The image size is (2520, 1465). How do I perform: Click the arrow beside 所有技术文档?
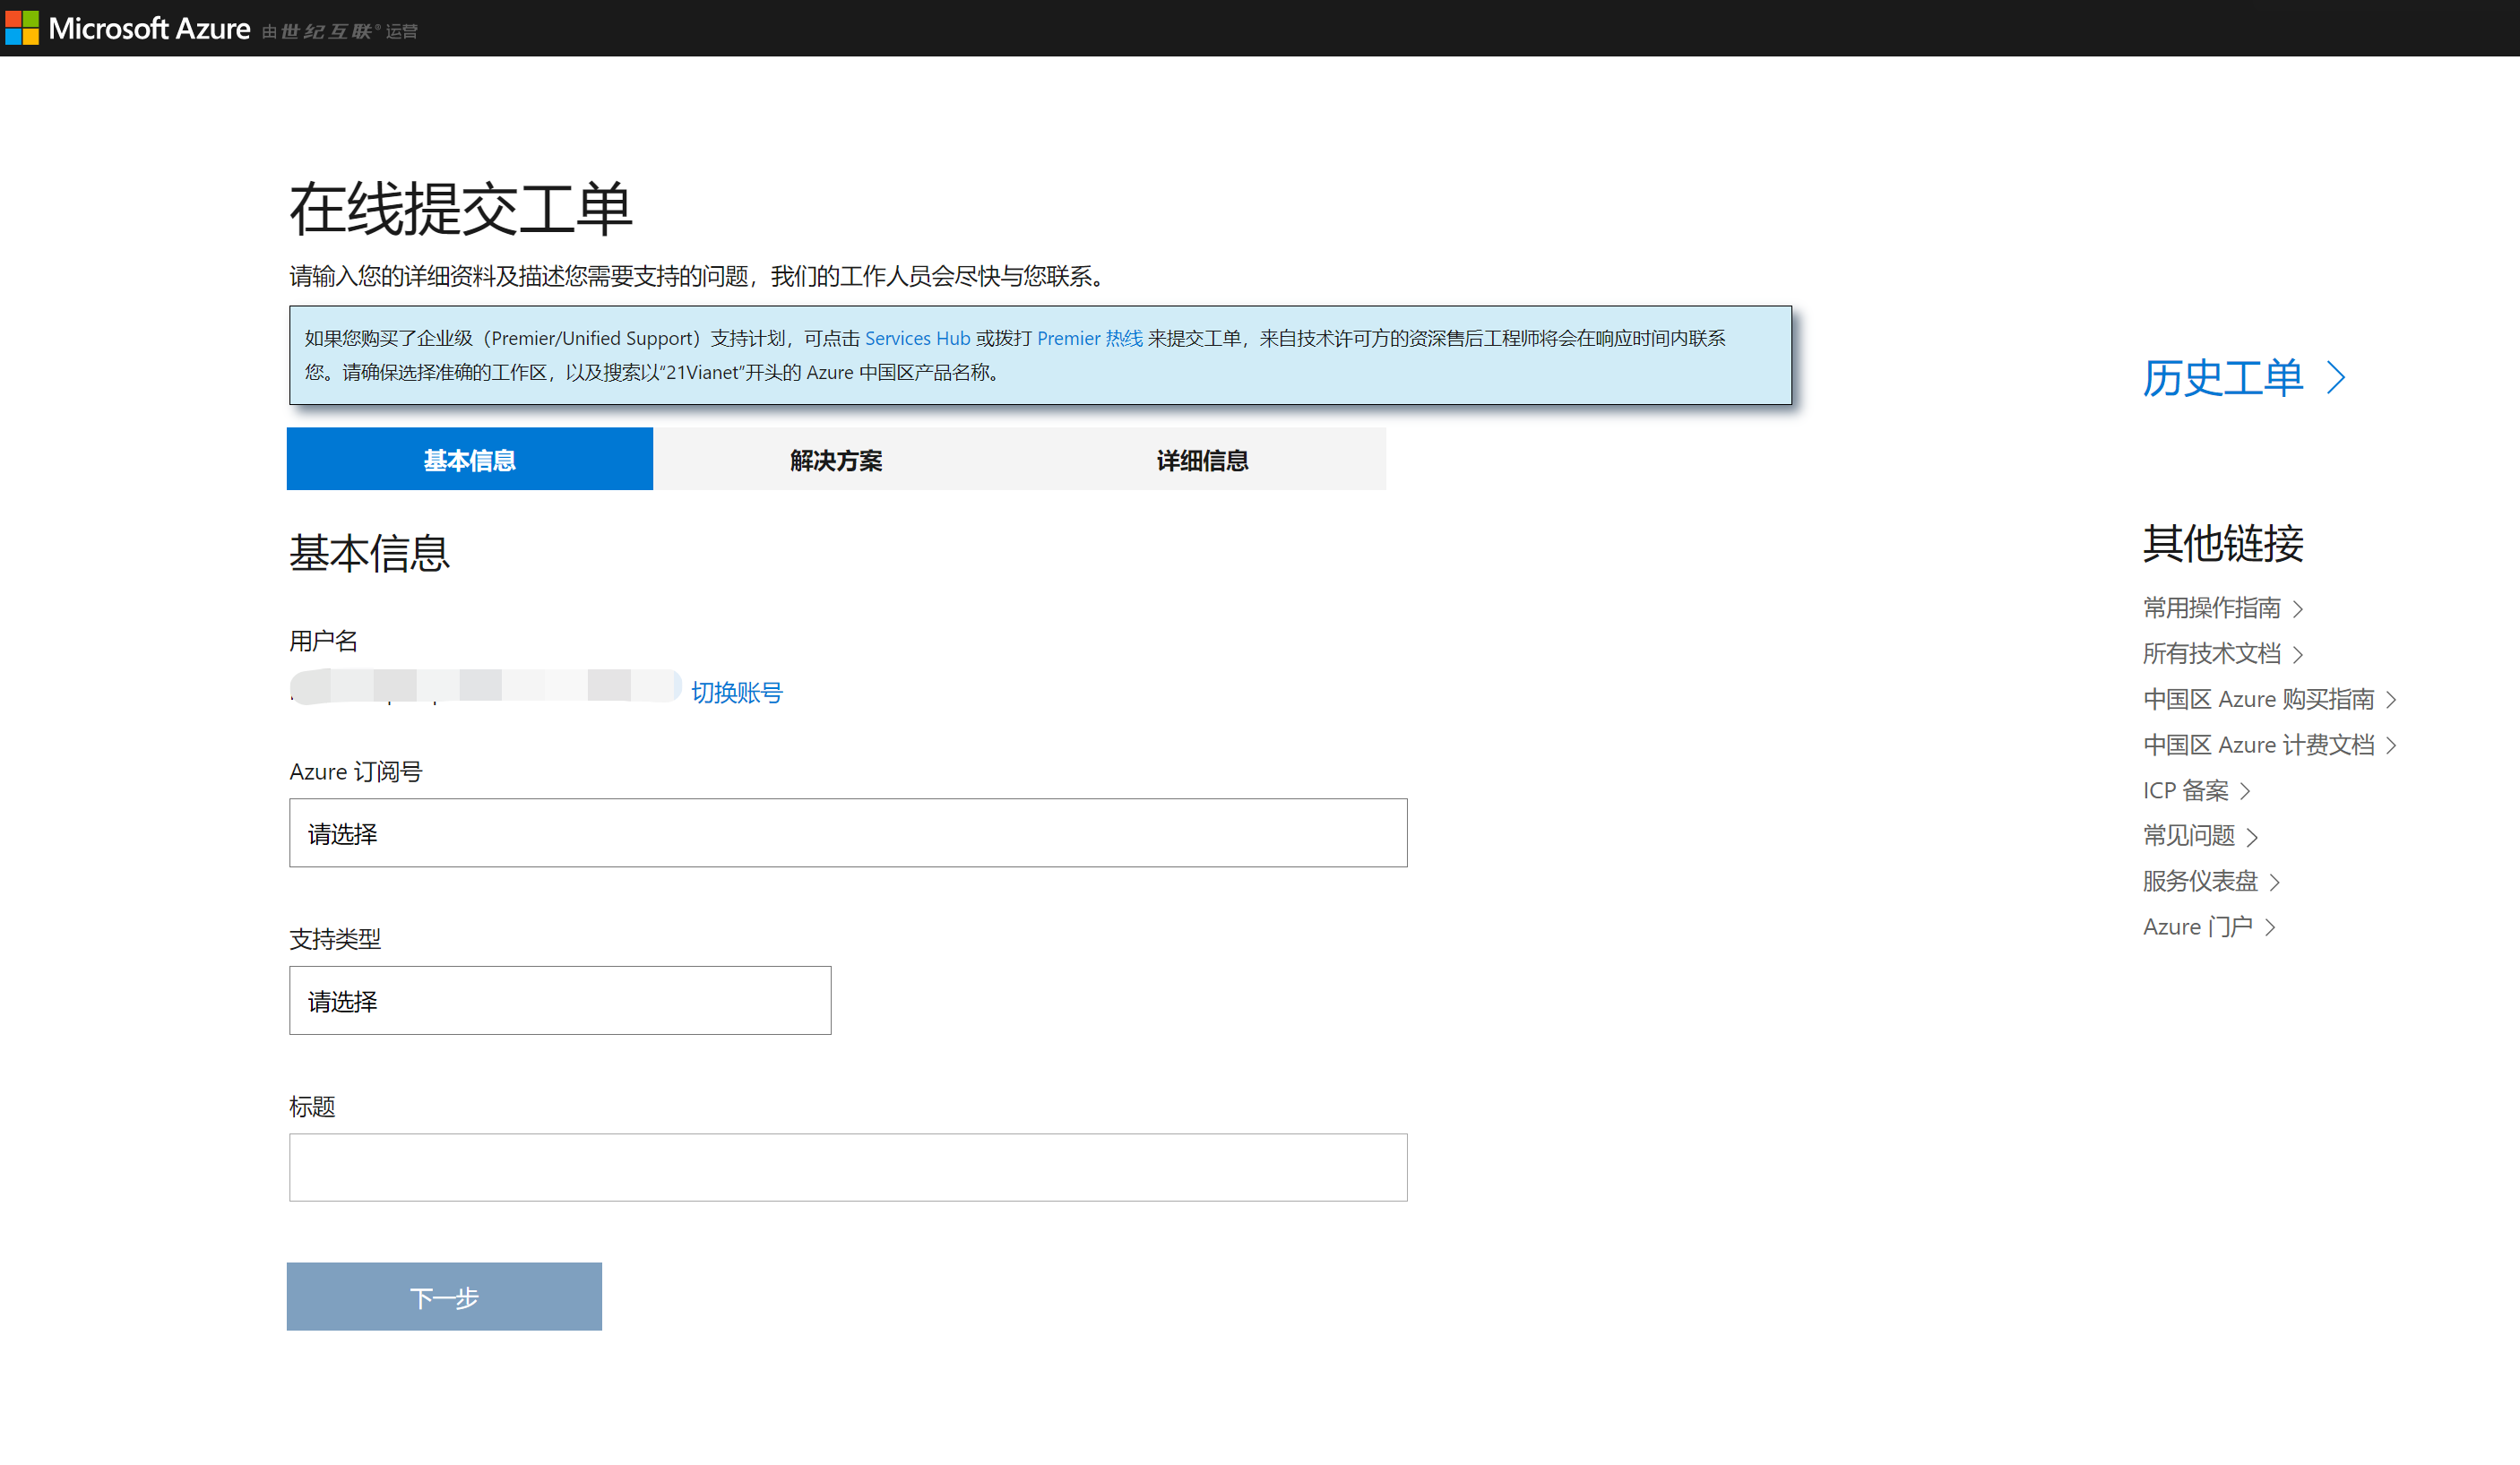2298,655
